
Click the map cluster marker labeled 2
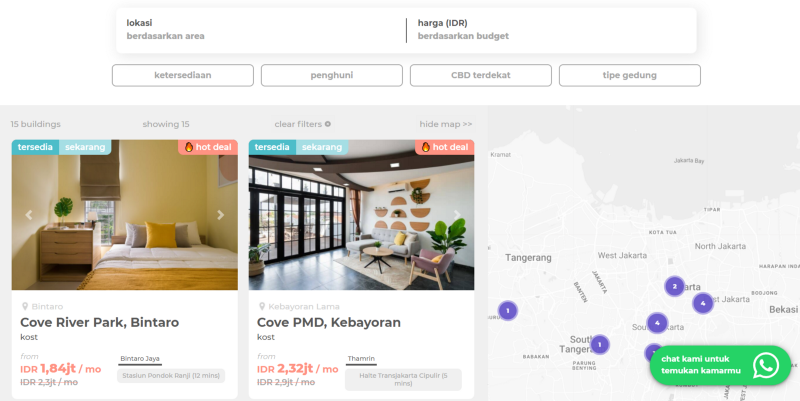(674, 286)
